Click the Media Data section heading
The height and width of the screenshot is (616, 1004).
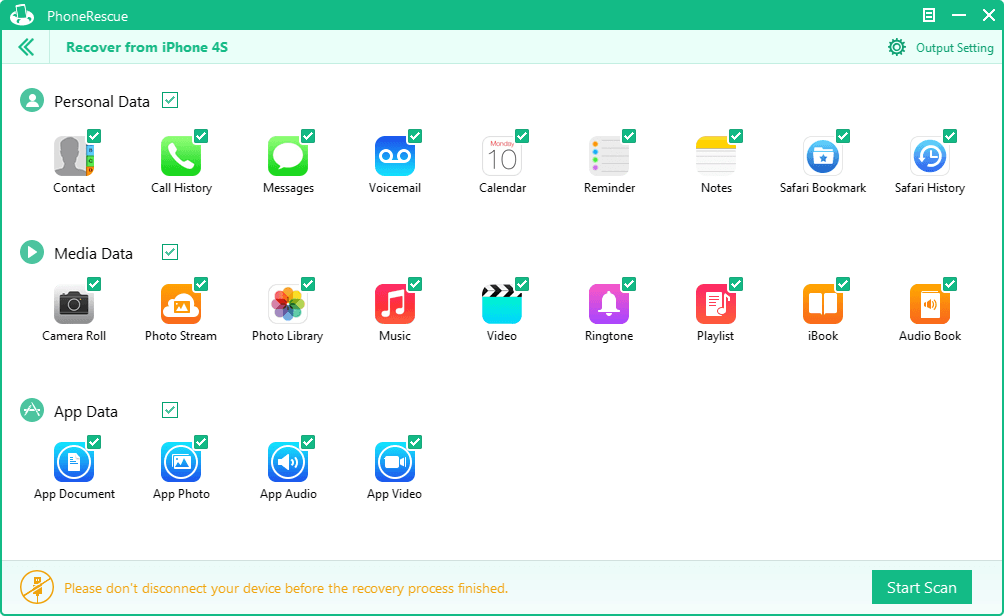pos(93,254)
